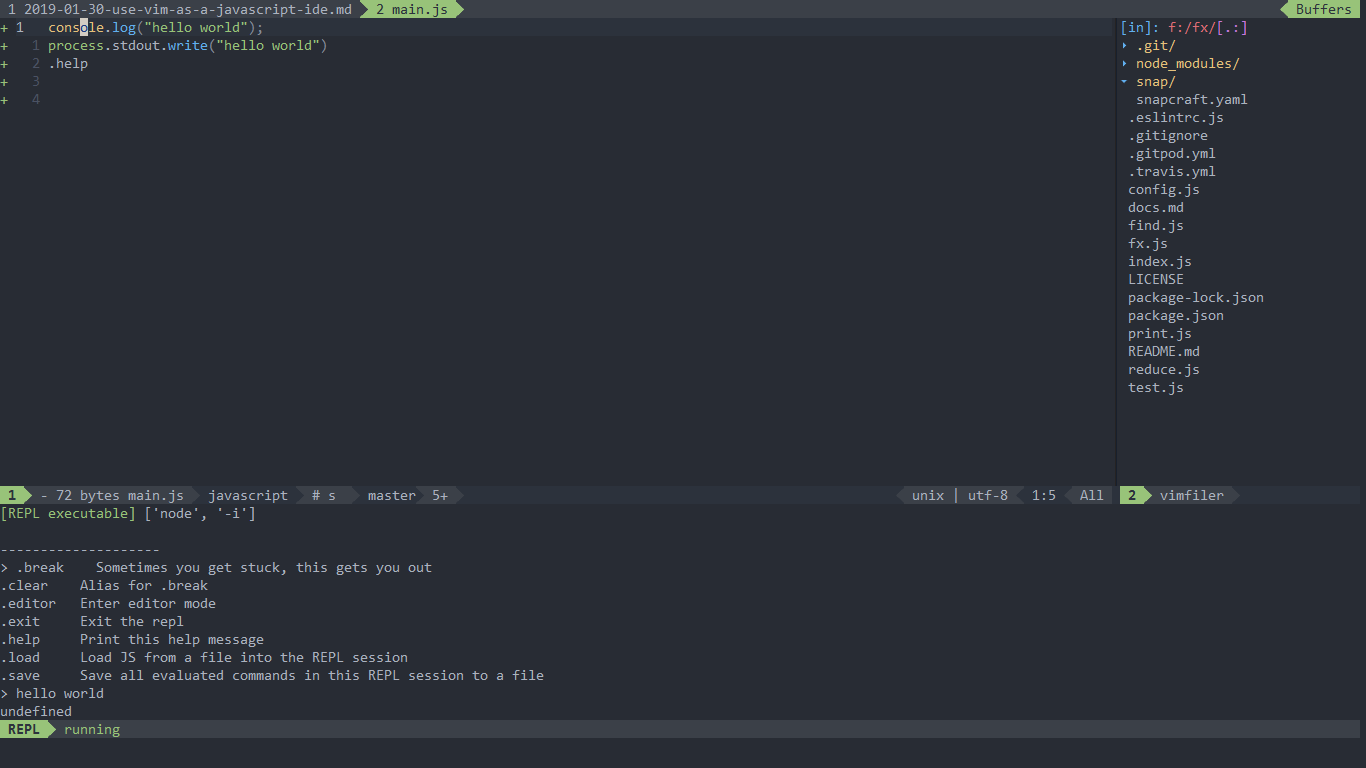Click the 1:5 cursor position indicator
The height and width of the screenshot is (768, 1366).
(1044, 495)
